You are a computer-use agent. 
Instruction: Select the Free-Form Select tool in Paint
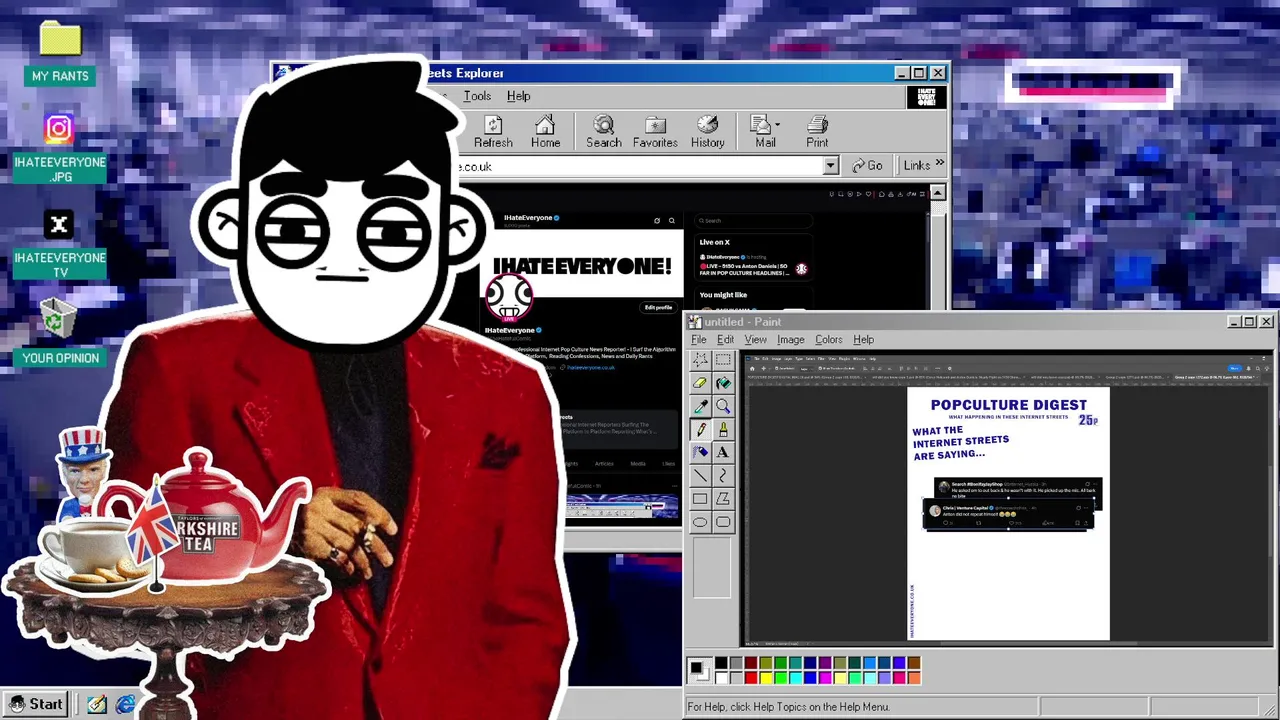700,359
